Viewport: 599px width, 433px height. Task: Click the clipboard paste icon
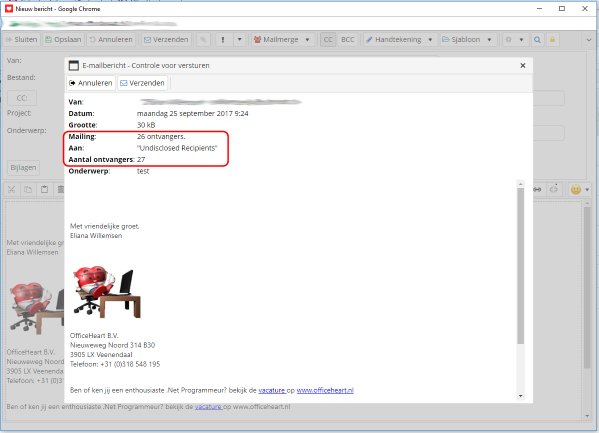[x=44, y=189]
